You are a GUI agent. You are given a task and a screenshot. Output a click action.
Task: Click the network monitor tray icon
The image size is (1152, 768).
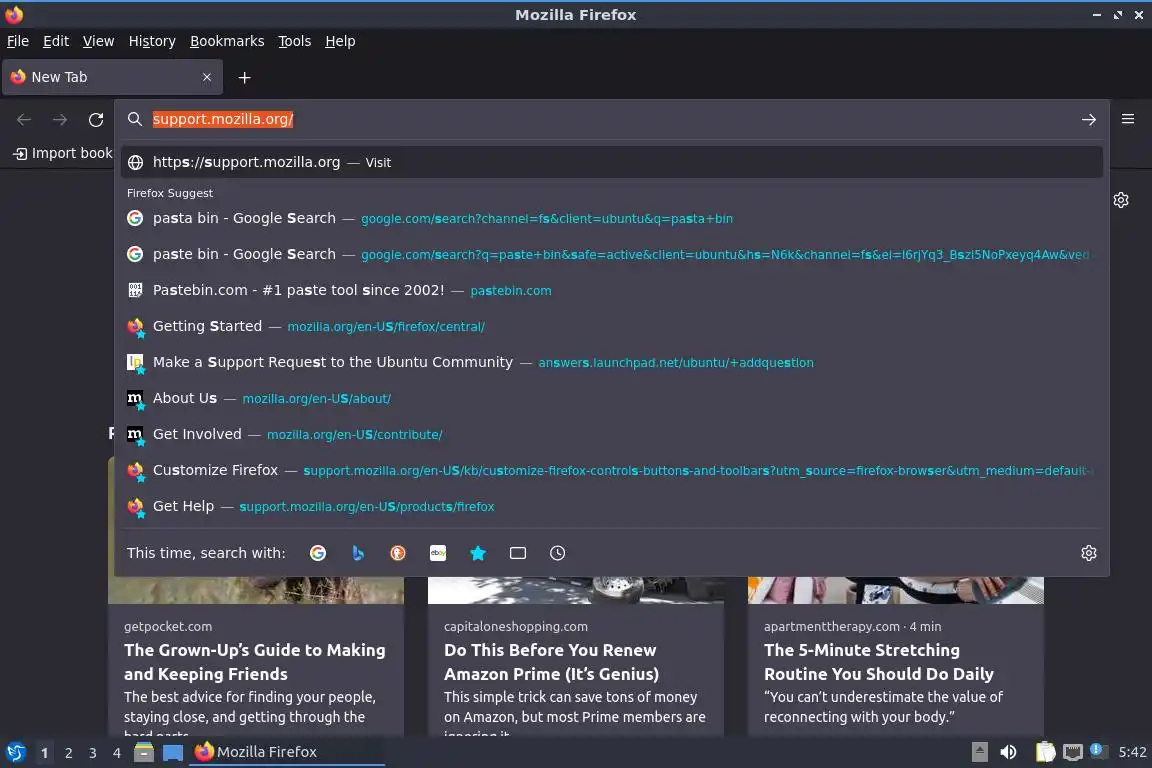pyautogui.click(x=1073, y=753)
